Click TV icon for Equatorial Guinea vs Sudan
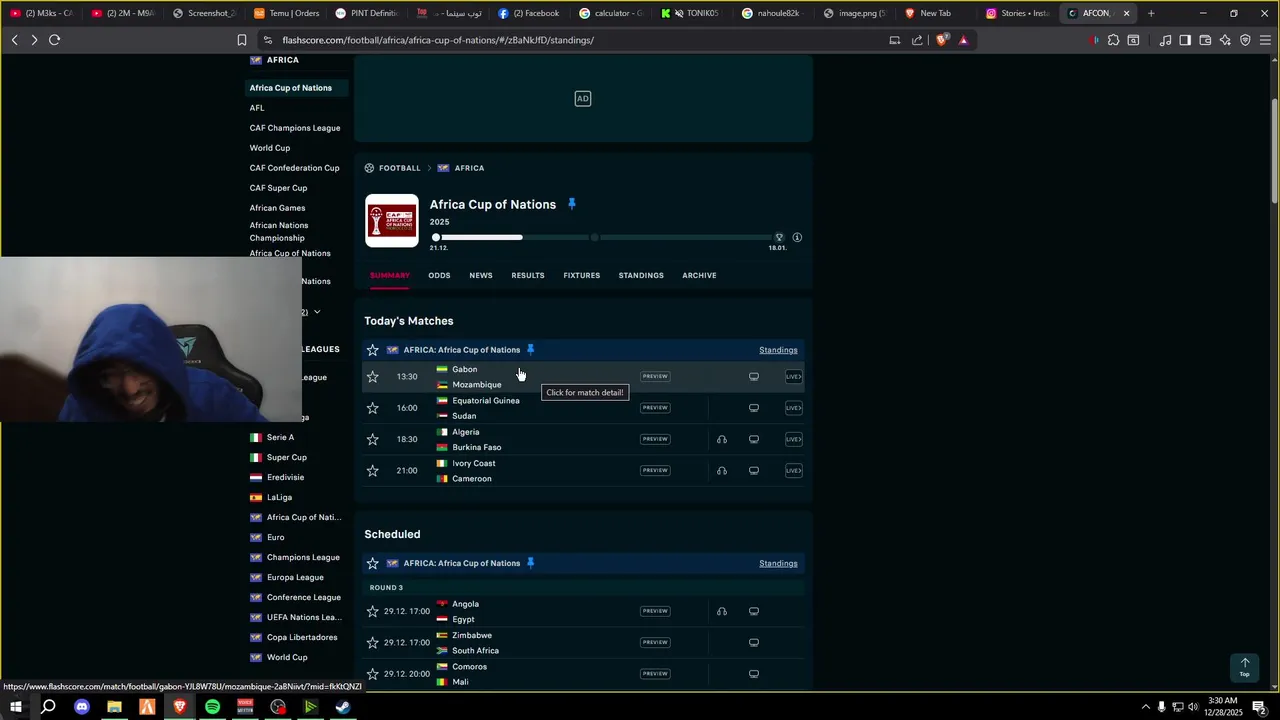 754,408
